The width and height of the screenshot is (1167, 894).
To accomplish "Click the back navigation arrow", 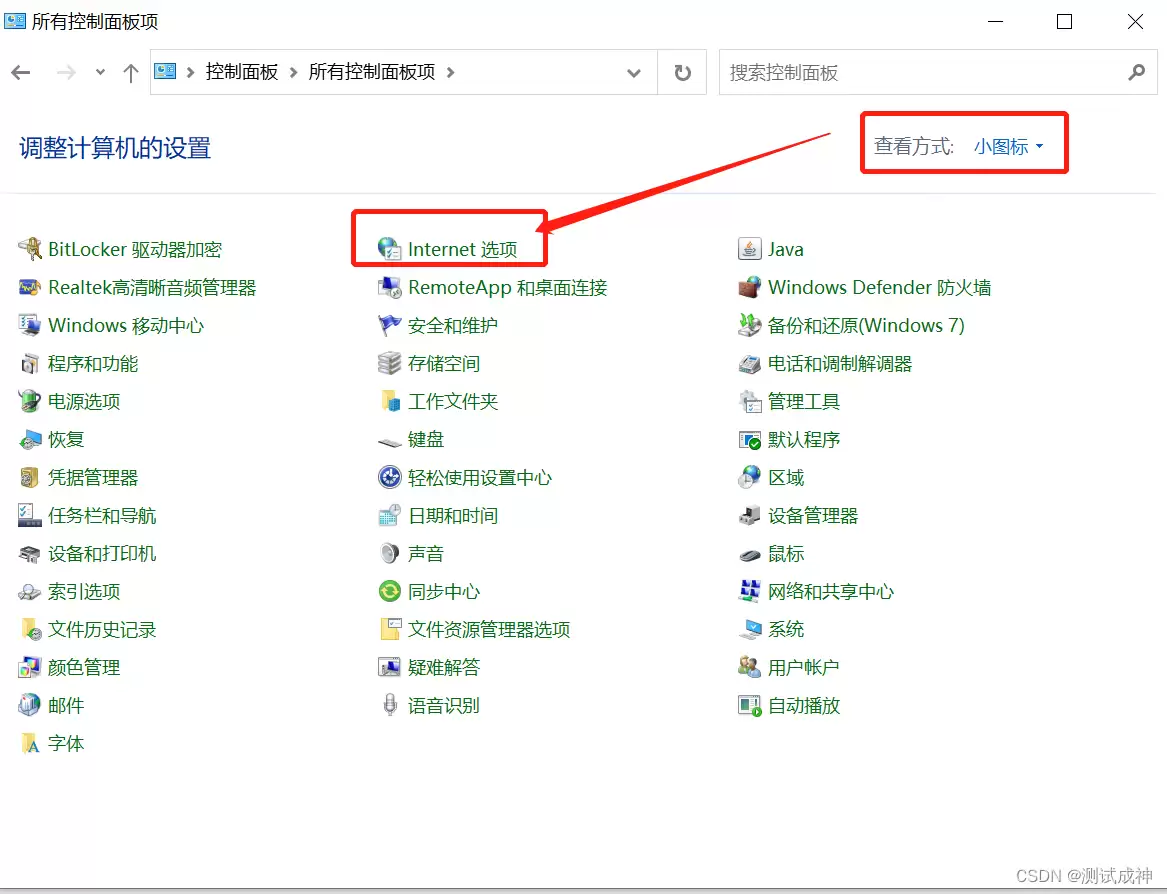I will [x=21, y=72].
